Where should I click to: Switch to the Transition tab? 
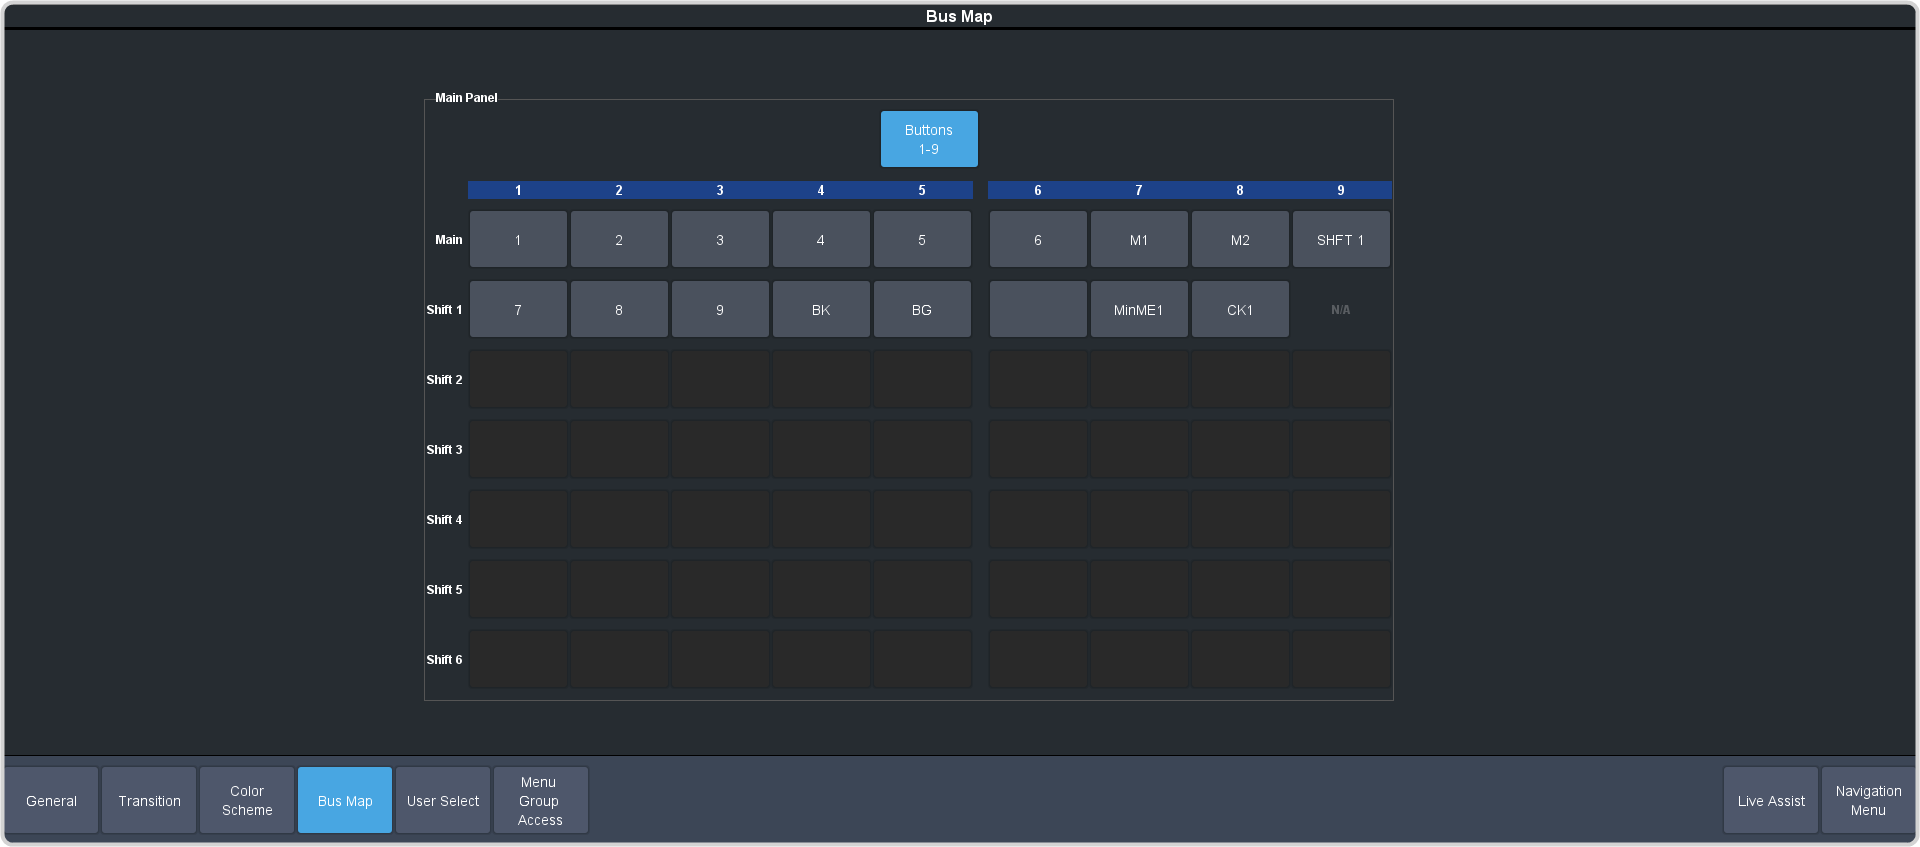coord(149,800)
